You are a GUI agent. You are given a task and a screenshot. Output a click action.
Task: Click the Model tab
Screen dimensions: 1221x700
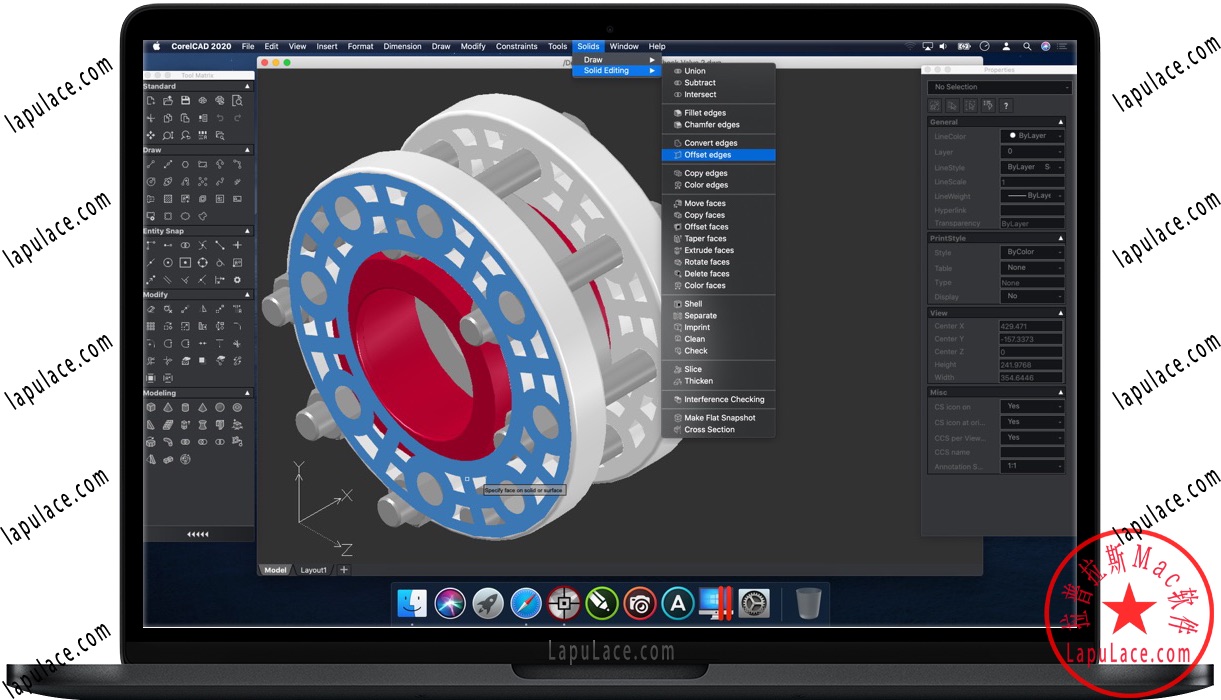(x=275, y=569)
